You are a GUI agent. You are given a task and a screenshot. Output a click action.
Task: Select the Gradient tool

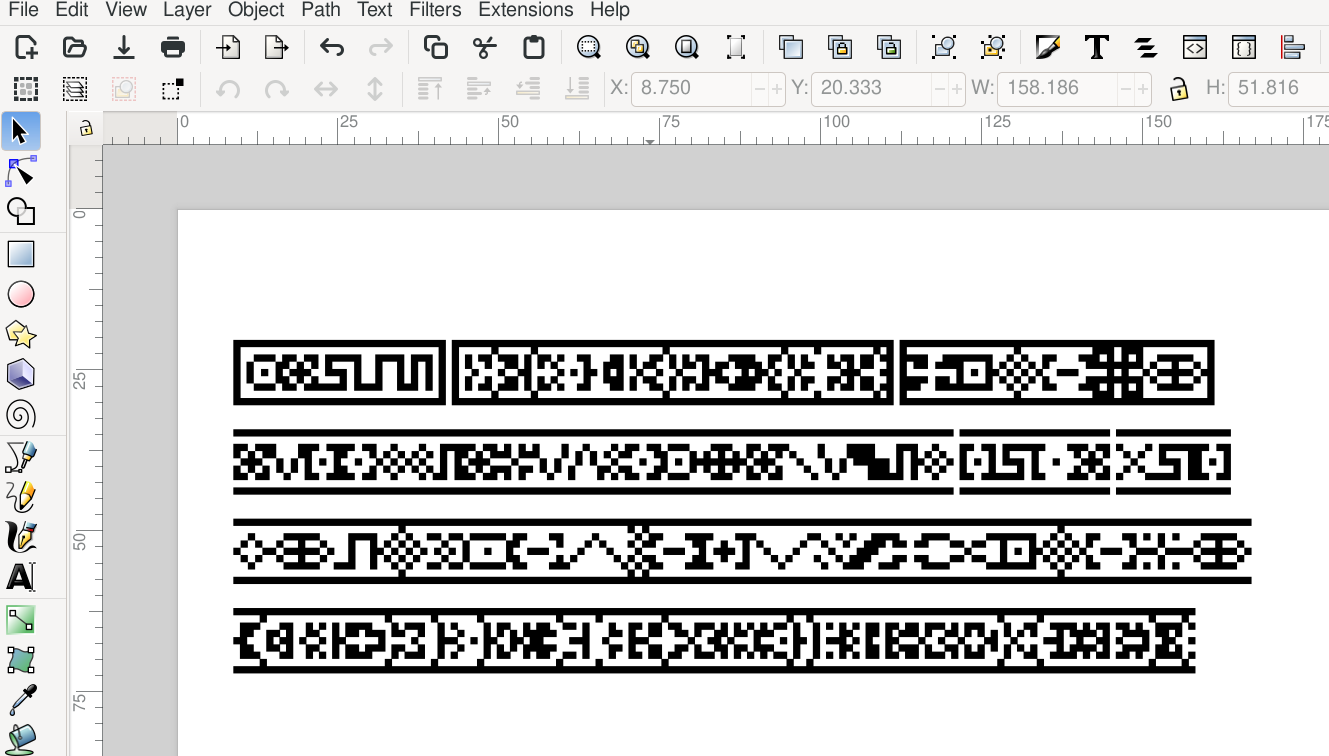point(21,620)
